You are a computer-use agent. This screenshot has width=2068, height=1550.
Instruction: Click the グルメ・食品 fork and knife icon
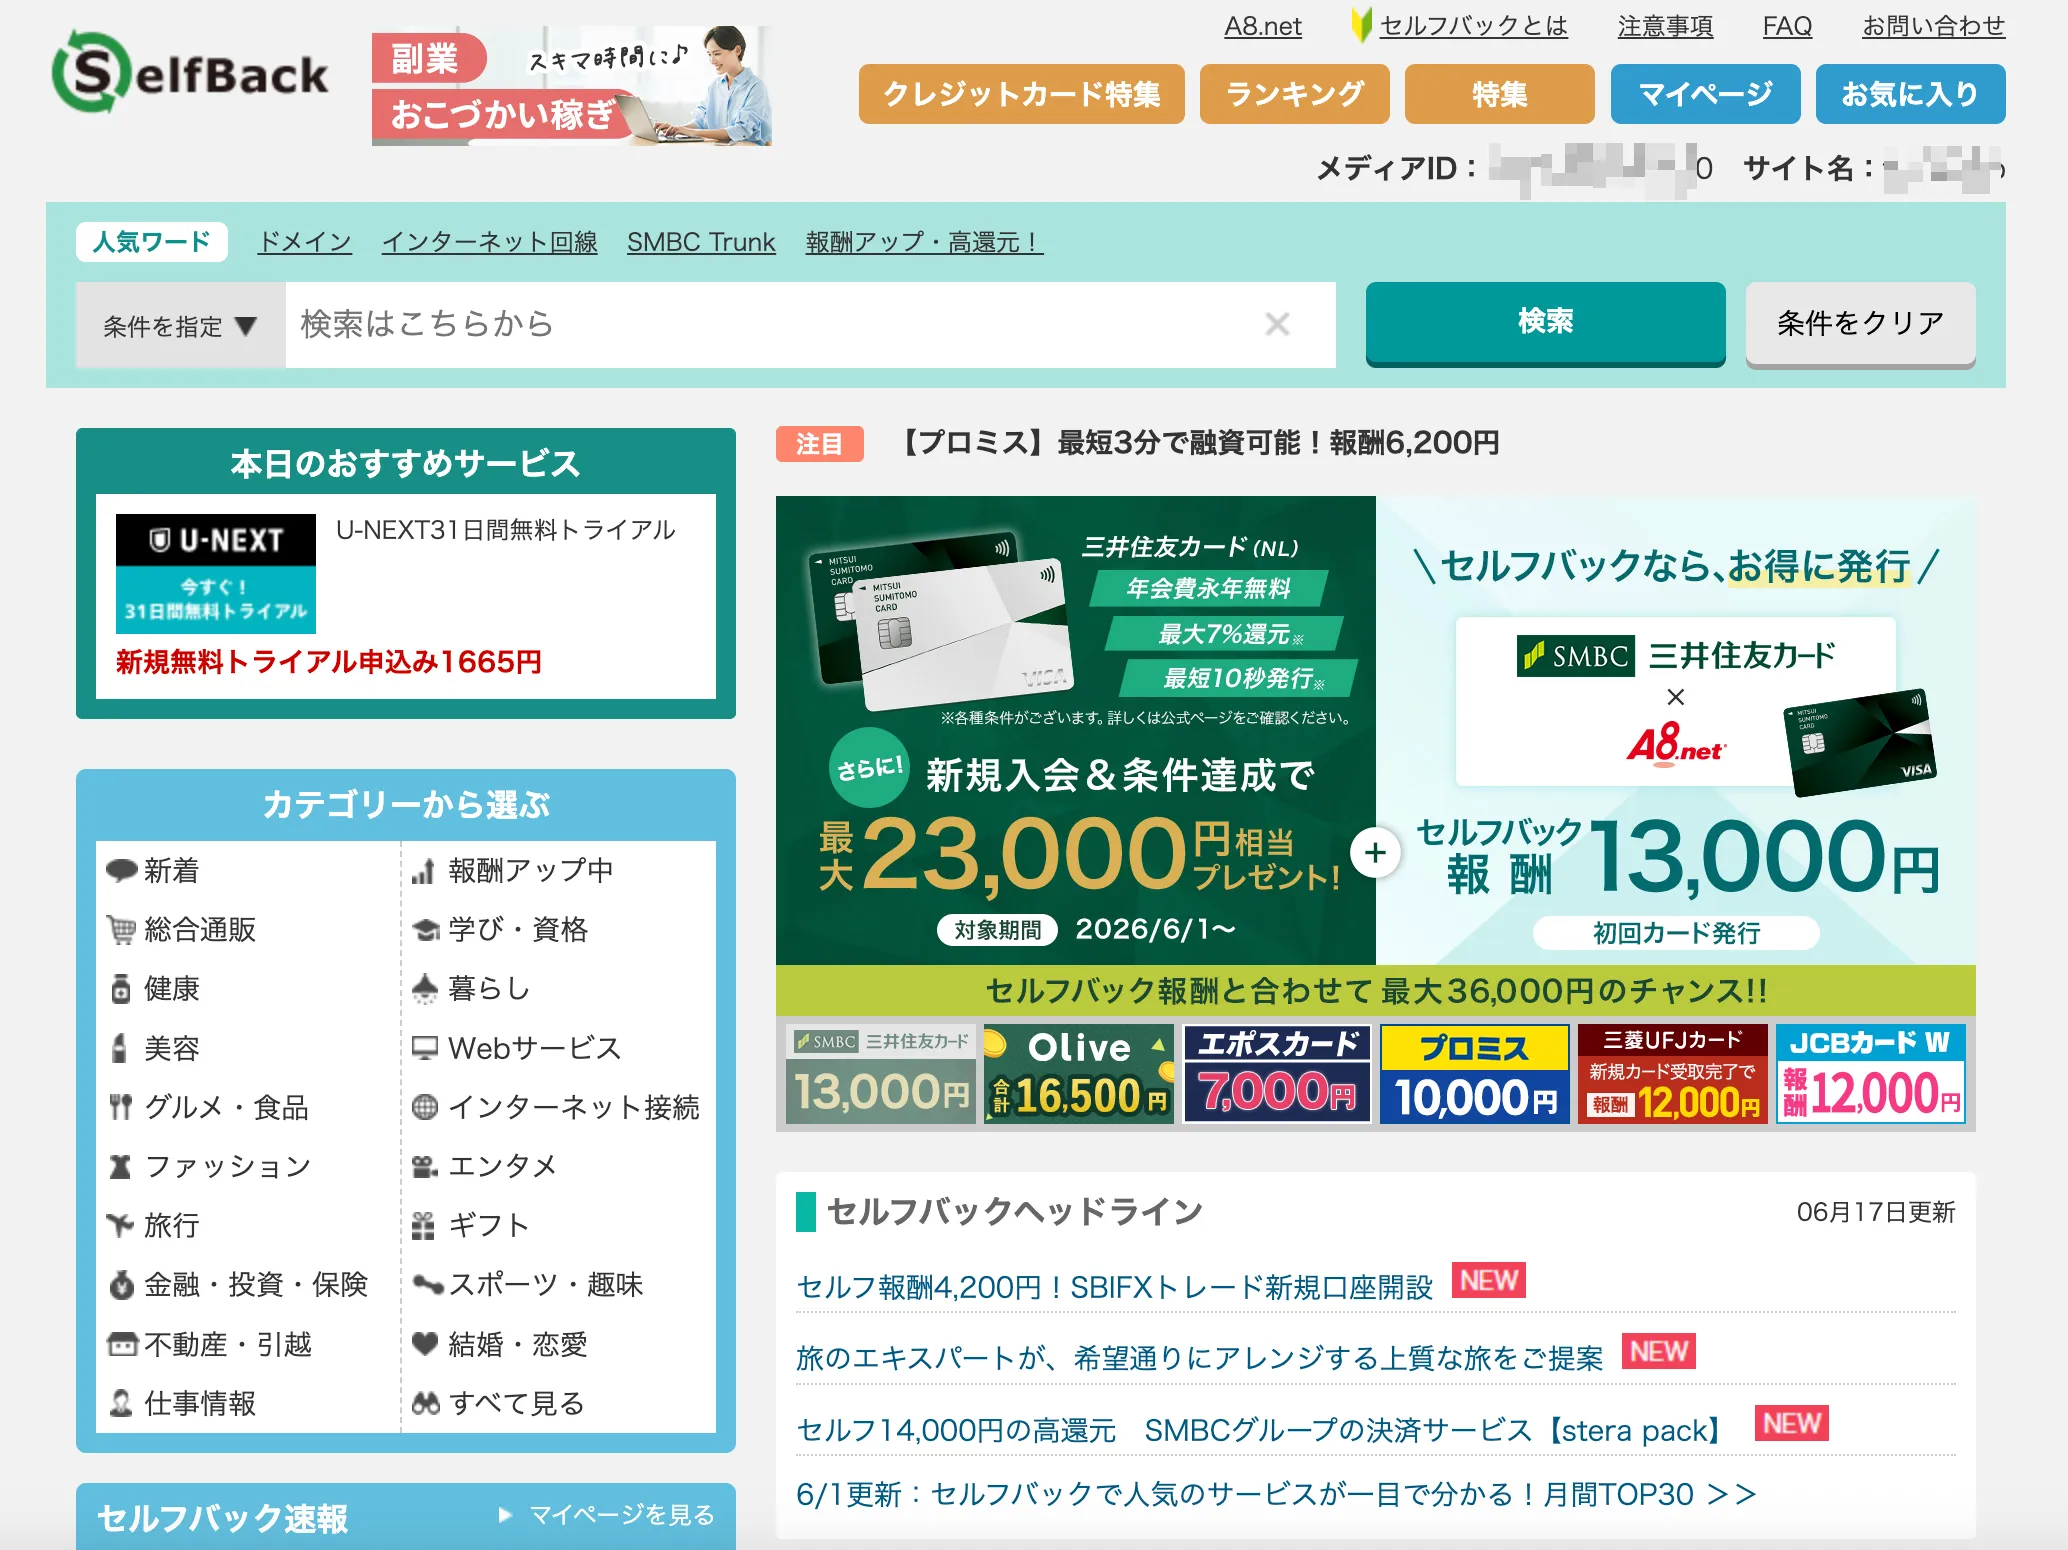click(x=121, y=1107)
